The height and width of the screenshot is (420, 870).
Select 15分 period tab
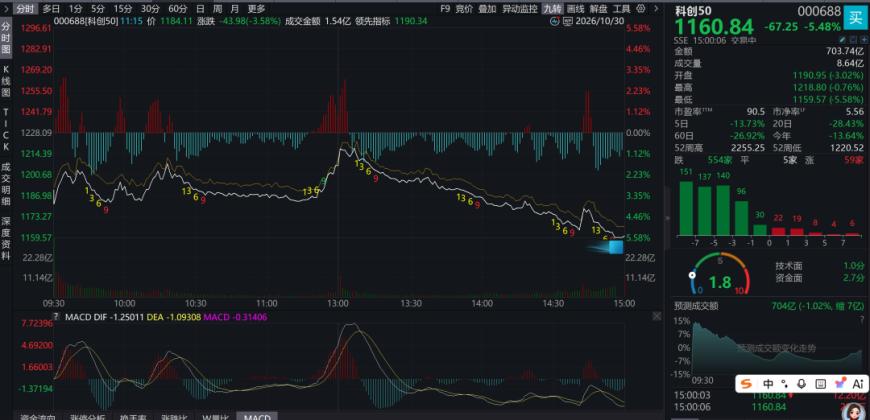[x=122, y=9]
